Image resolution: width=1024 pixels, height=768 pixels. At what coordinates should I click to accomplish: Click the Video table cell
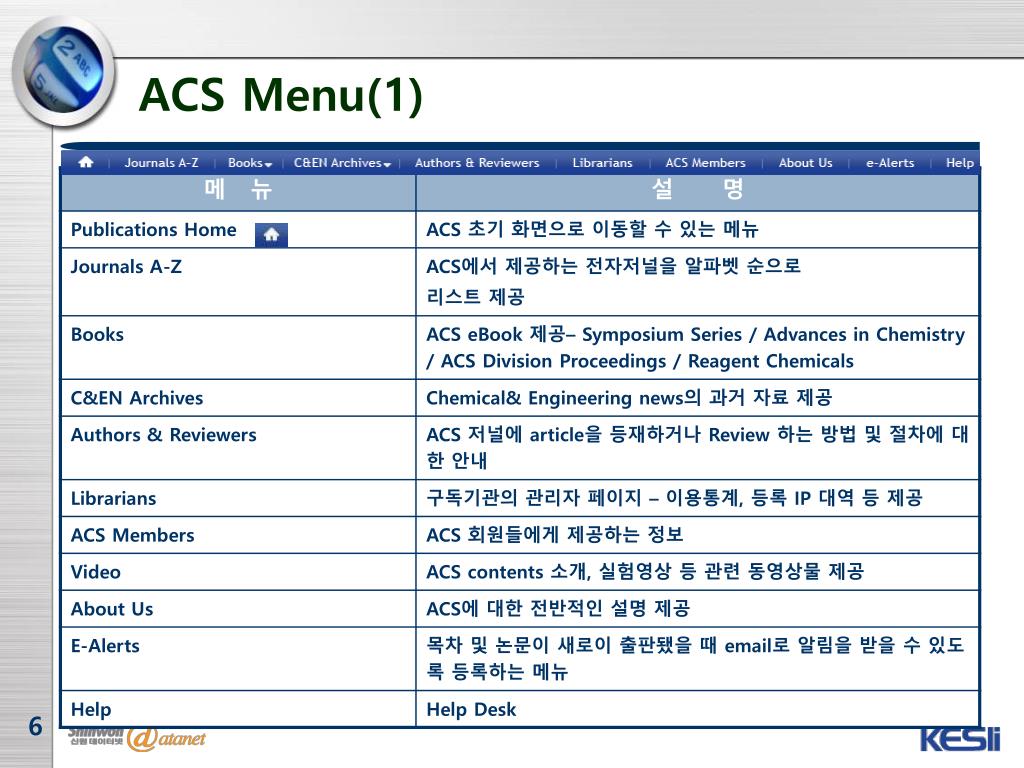(x=238, y=572)
